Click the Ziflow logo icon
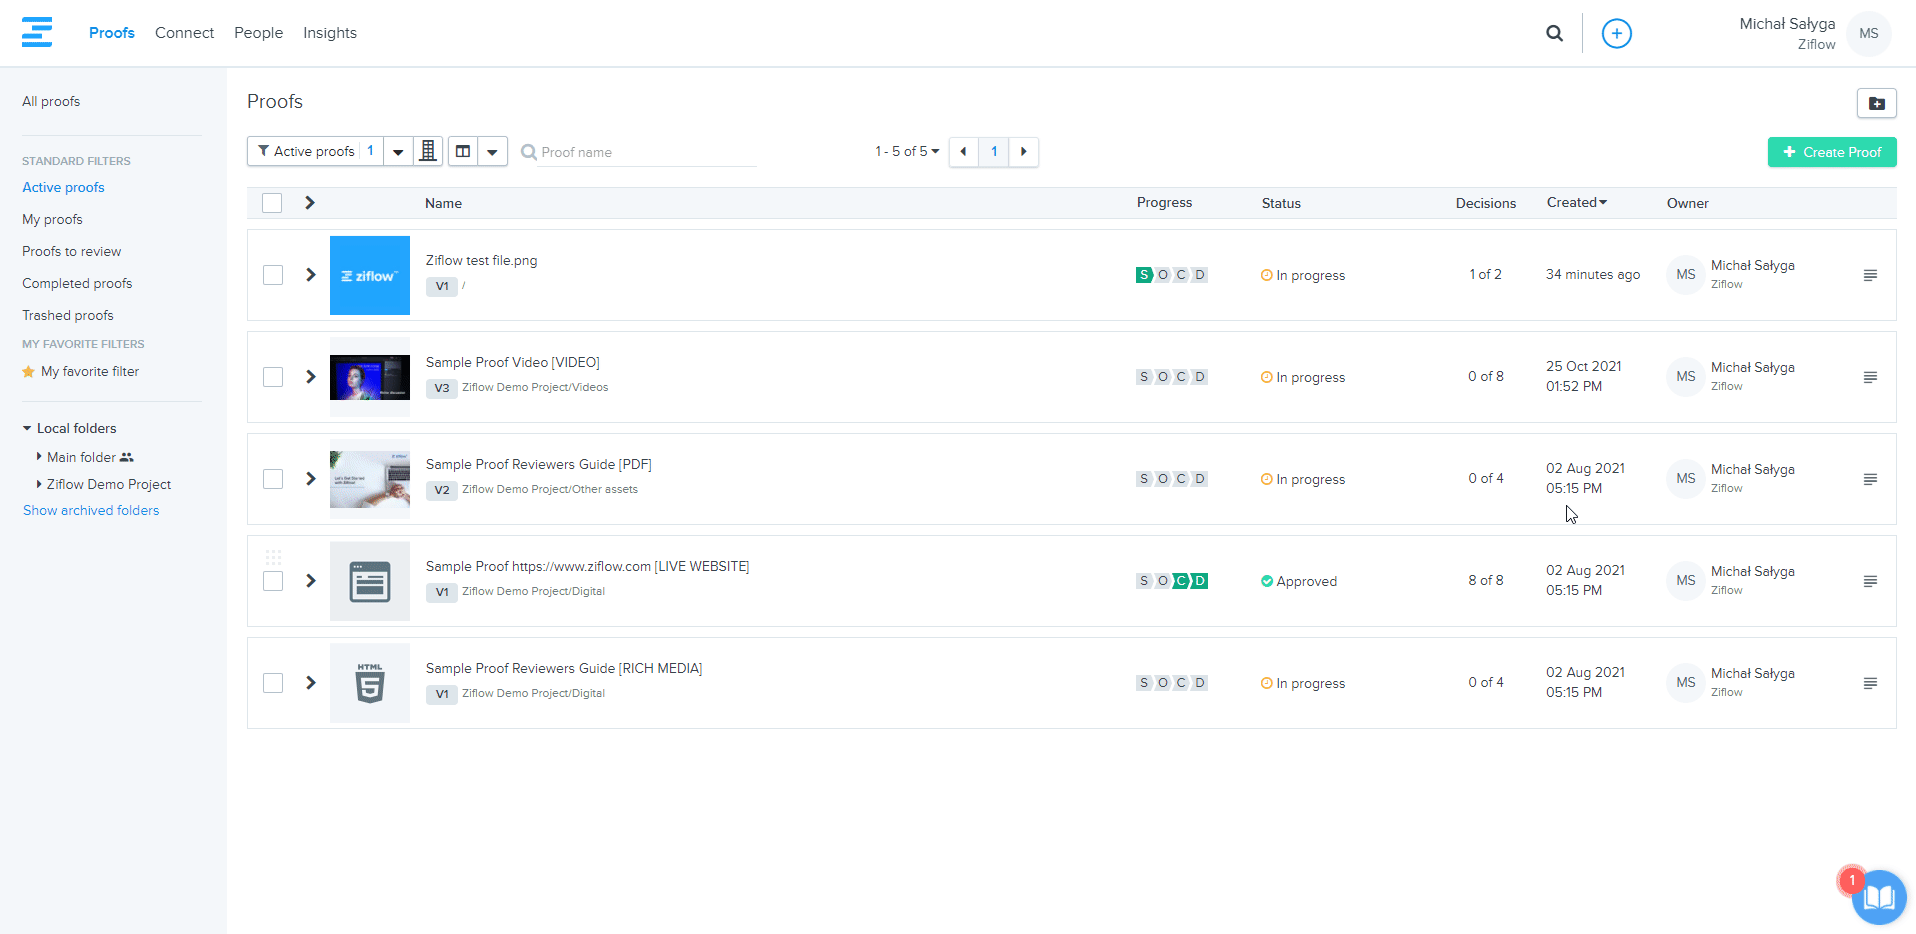The height and width of the screenshot is (934, 1916). tap(37, 32)
